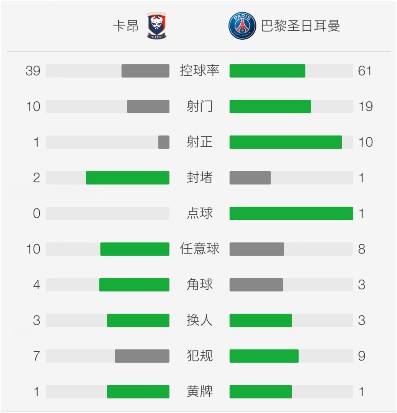
Task: Open the 卡昂 team name link
Action: point(126,26)
